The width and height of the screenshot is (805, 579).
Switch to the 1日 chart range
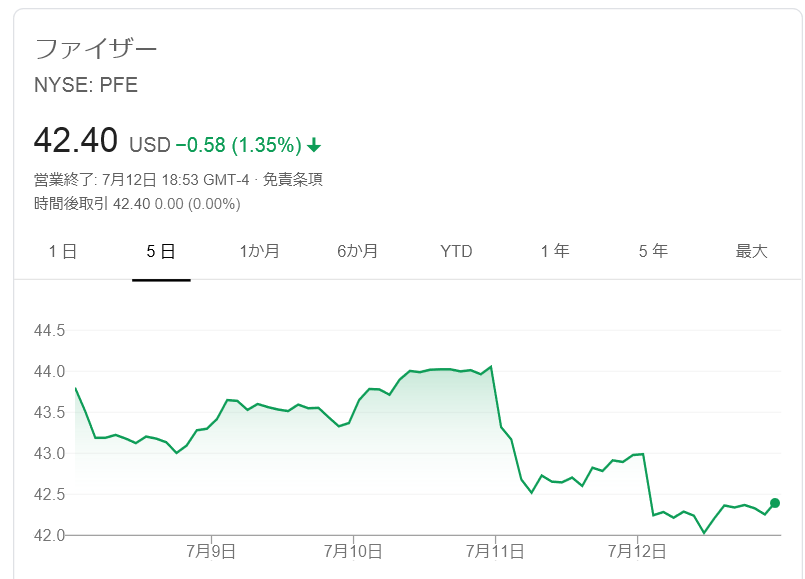(x=62, y=251)
